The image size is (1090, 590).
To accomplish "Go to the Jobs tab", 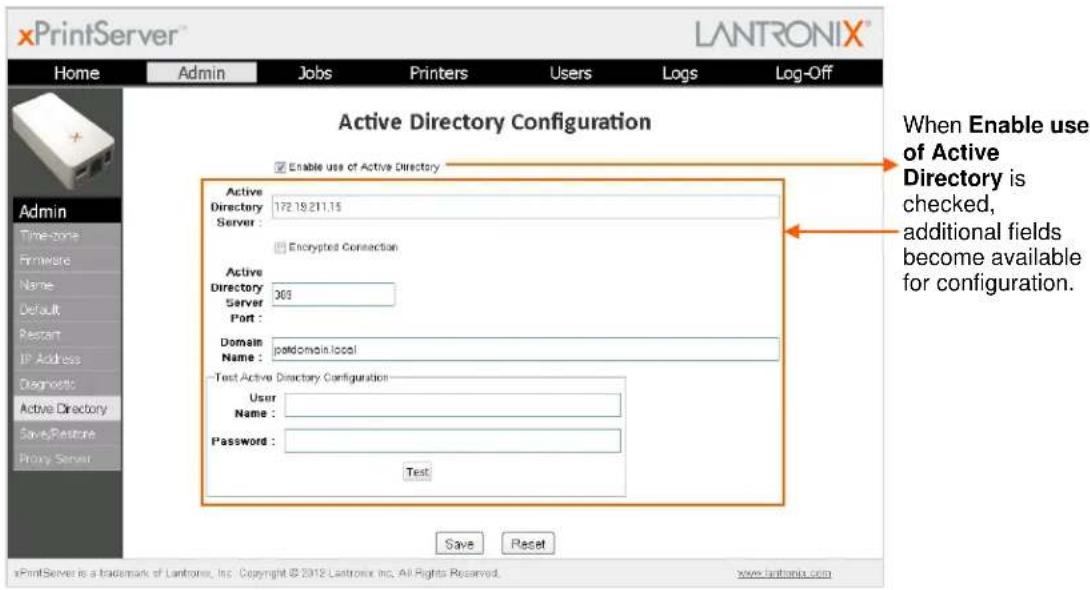I will 315,73.
